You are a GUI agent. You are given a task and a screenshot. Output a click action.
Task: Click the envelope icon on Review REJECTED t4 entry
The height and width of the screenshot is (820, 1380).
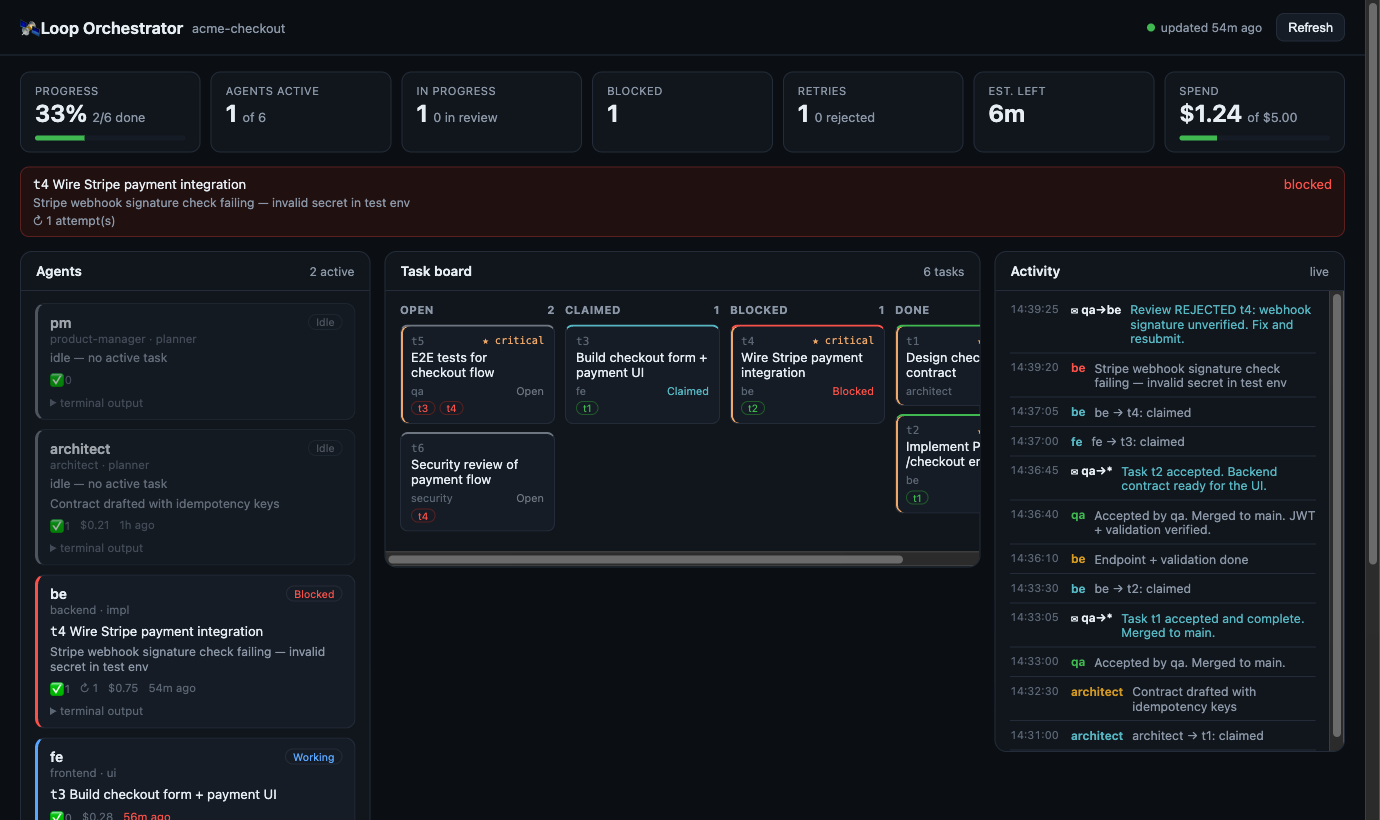point(1074,310)
